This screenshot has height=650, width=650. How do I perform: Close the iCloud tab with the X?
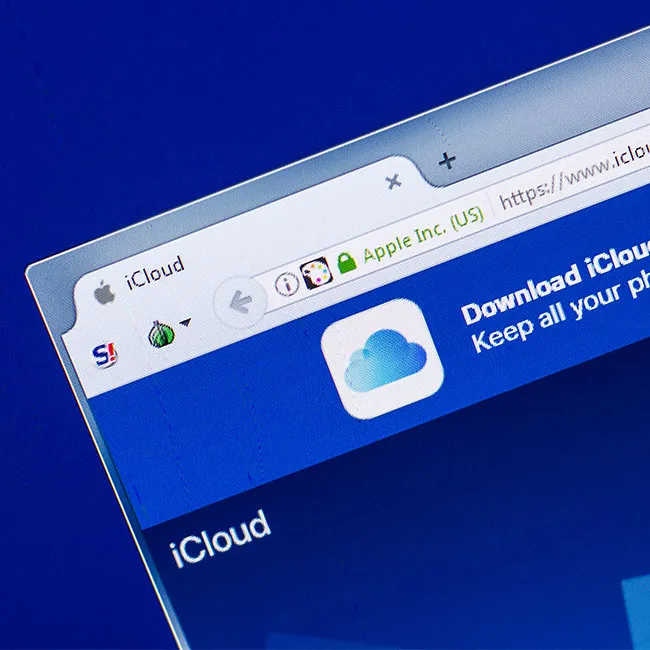tap(393, 181)
